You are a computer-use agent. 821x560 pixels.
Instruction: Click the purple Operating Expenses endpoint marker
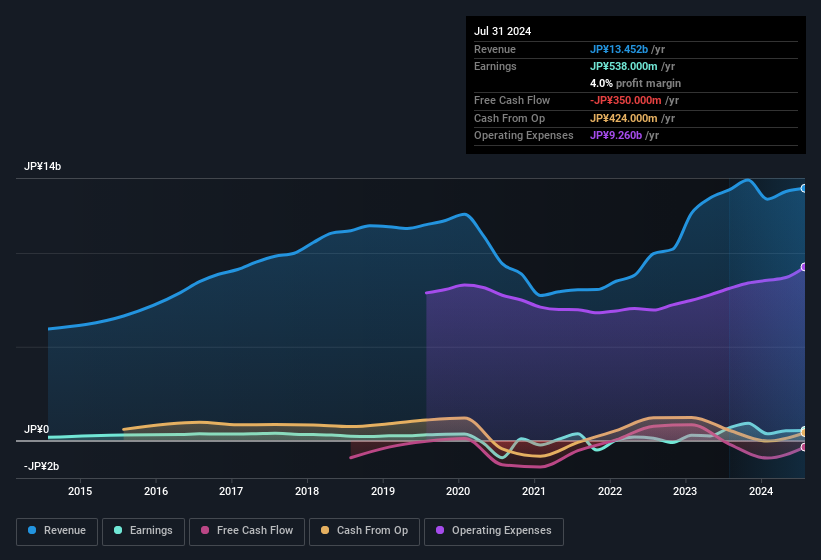pyautogui.click(x=804, y=267)
